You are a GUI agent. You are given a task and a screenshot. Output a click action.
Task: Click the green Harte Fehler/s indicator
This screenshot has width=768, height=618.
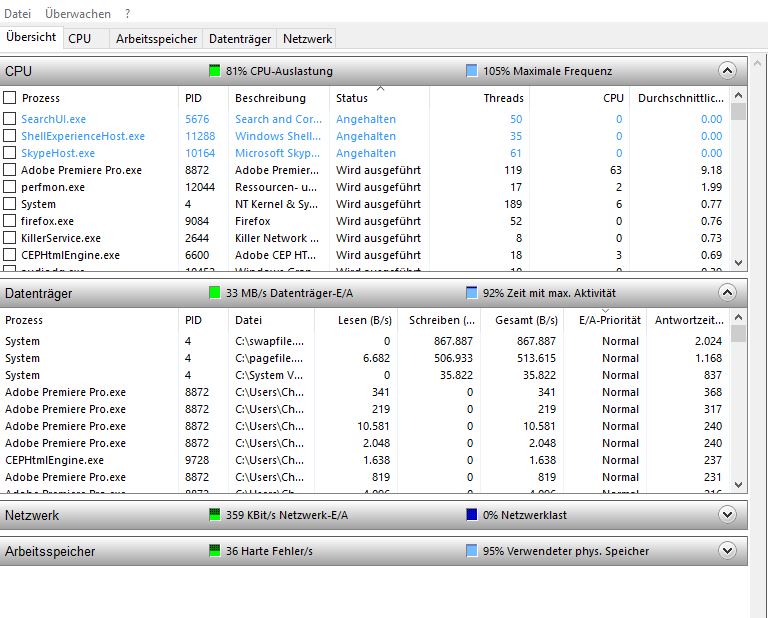[x=215, y=550]
